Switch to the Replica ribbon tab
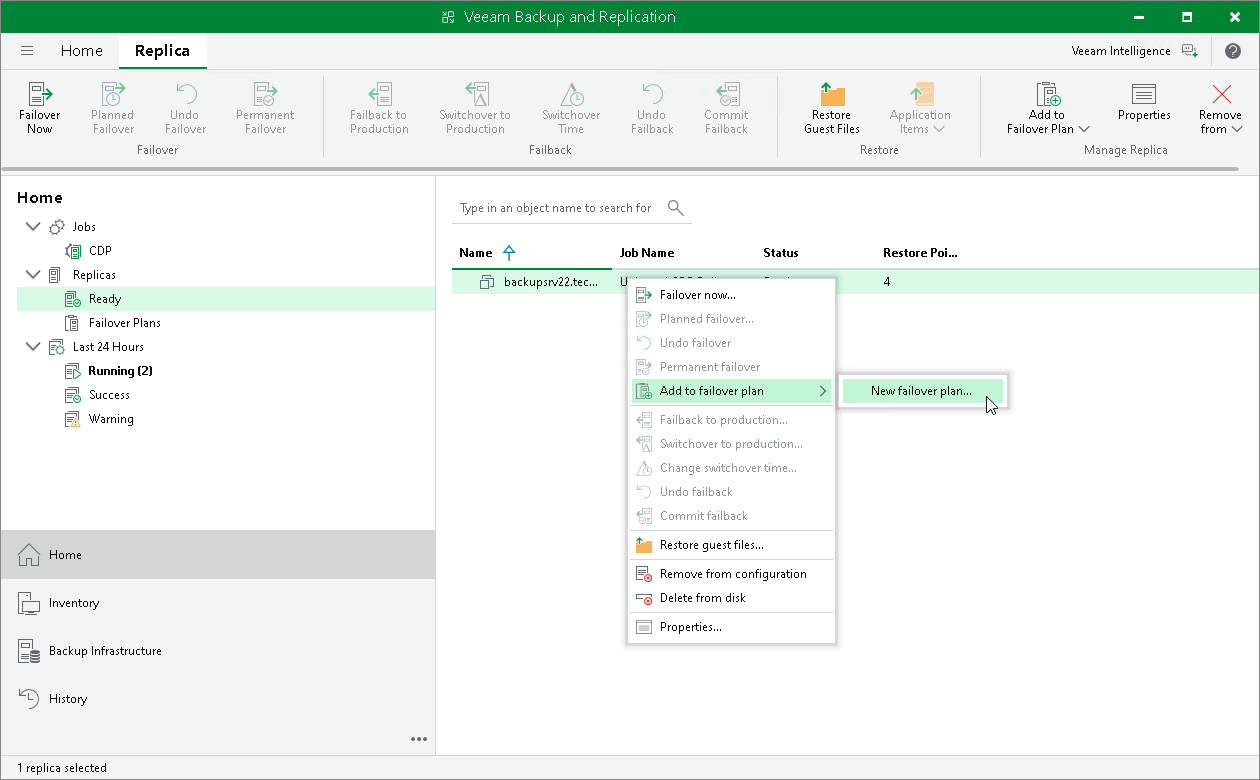The width and height of the screenshot is (1260, 780). 163,51
